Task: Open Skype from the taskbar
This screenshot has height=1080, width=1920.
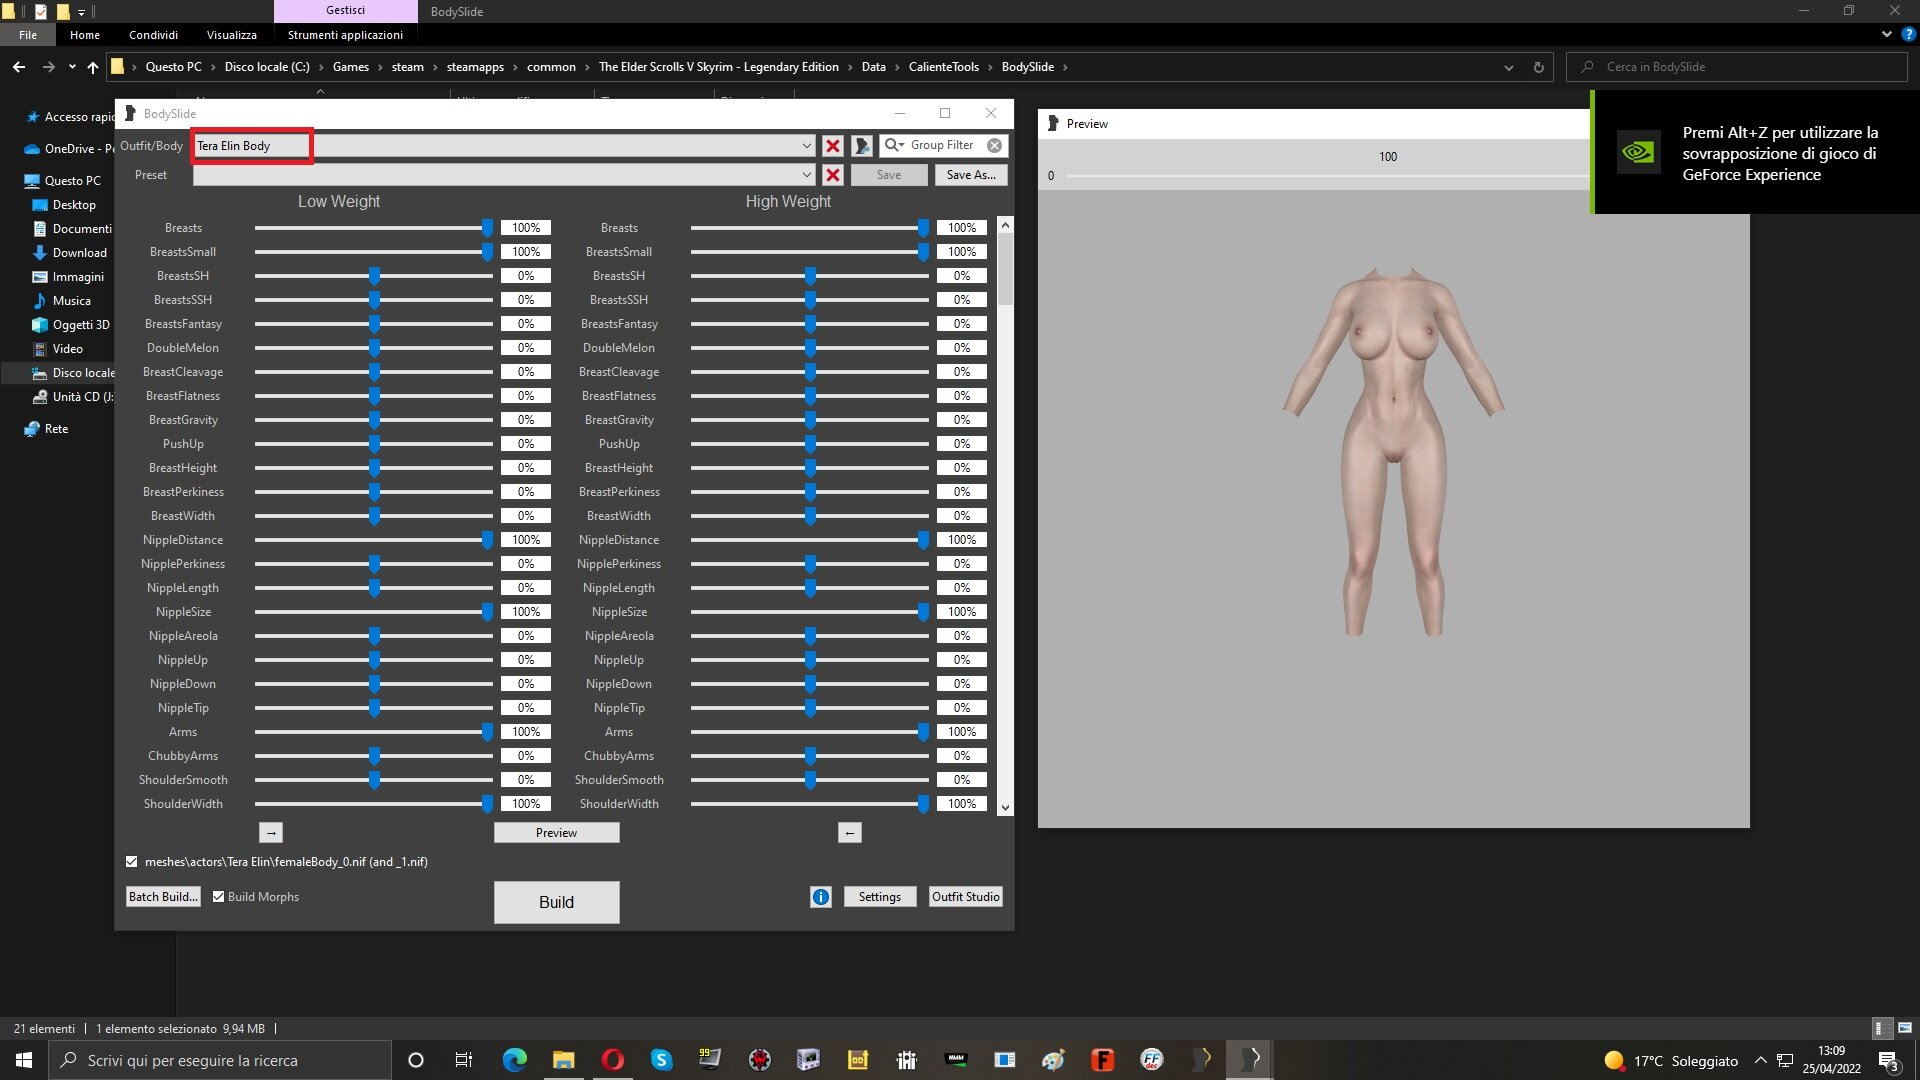Action: (x=661, y=1060)
